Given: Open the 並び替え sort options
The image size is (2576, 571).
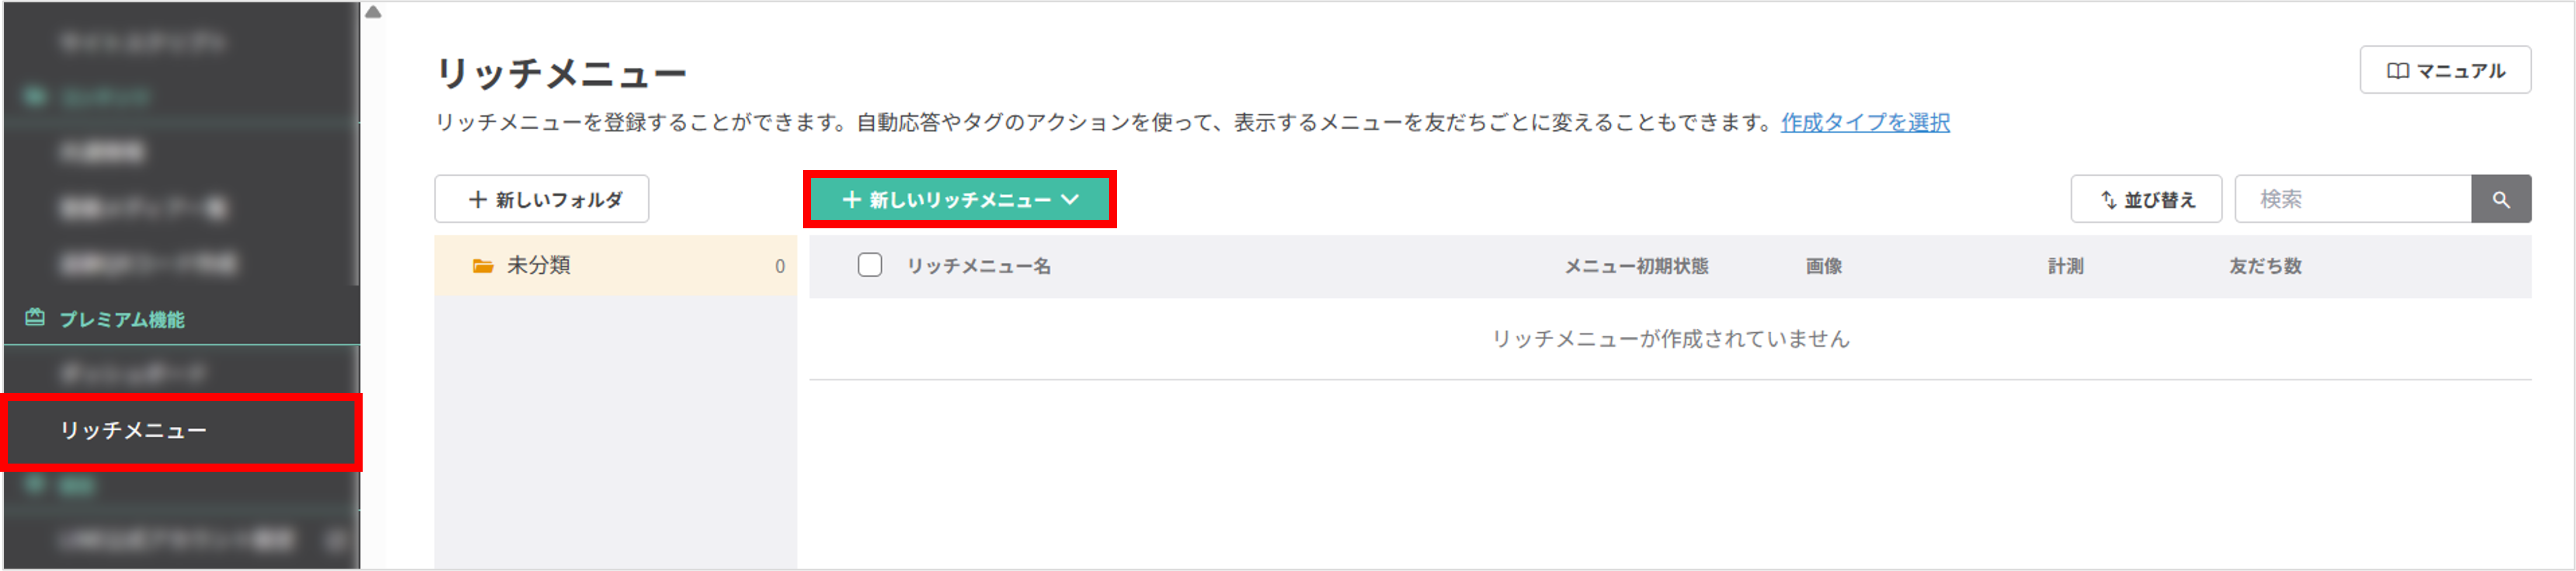Looking at the screenshot, I should tap(2146, 198).
